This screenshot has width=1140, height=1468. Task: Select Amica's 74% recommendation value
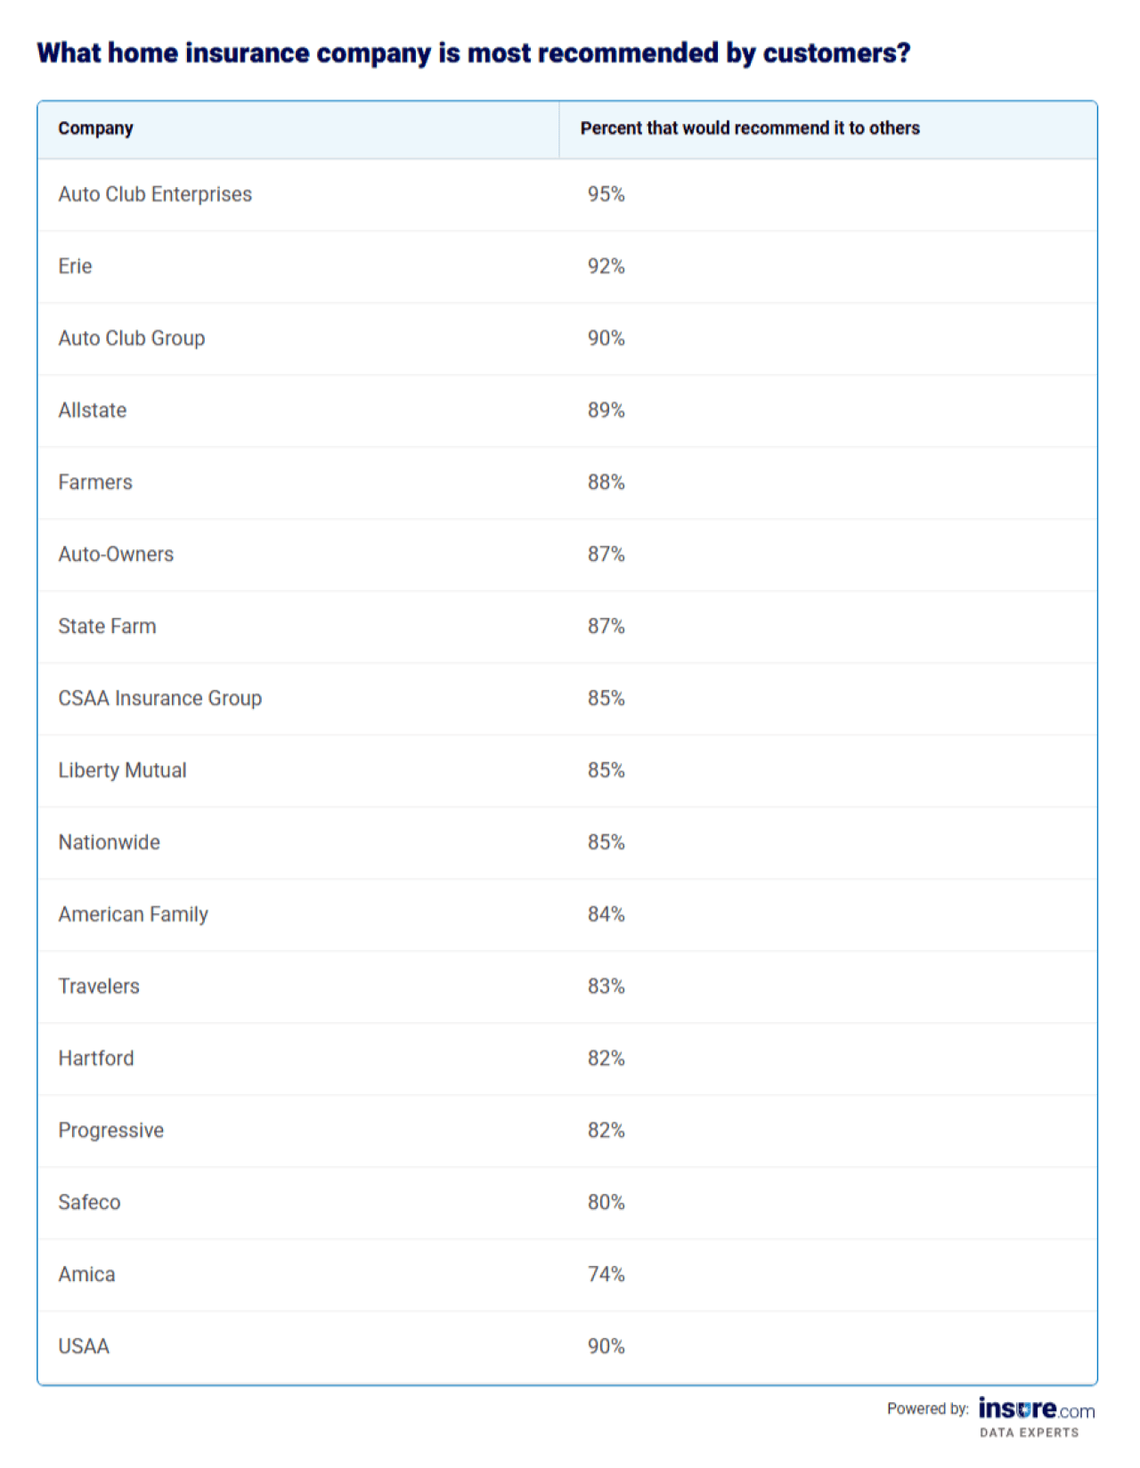[x=606, y=1274]
